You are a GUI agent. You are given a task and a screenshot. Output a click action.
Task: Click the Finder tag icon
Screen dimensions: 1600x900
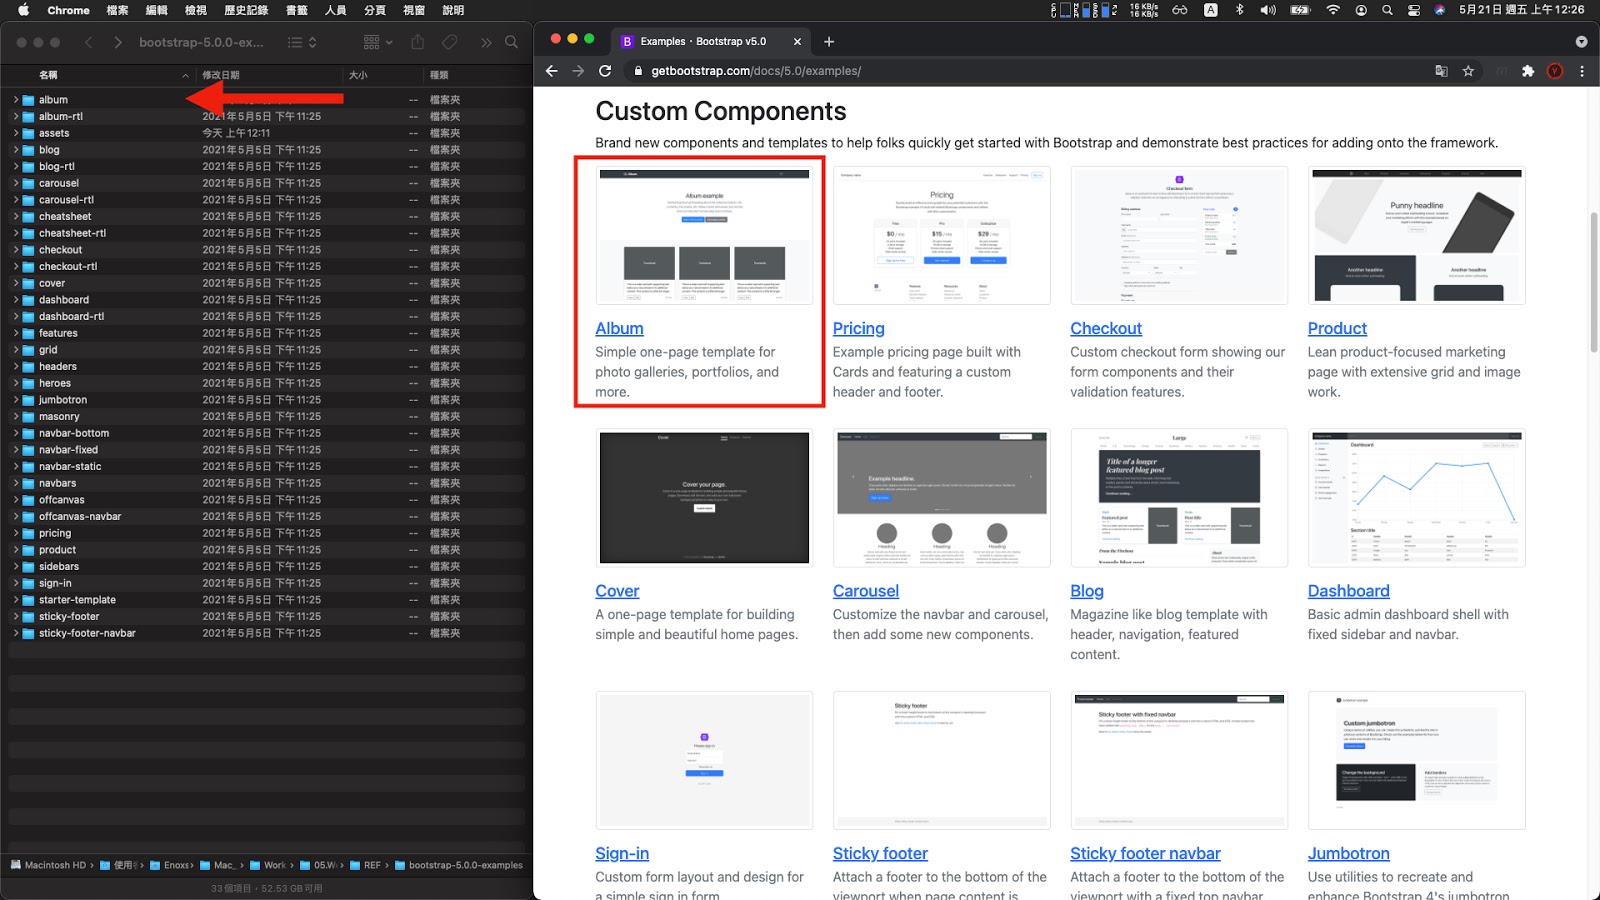click(450, 42)
